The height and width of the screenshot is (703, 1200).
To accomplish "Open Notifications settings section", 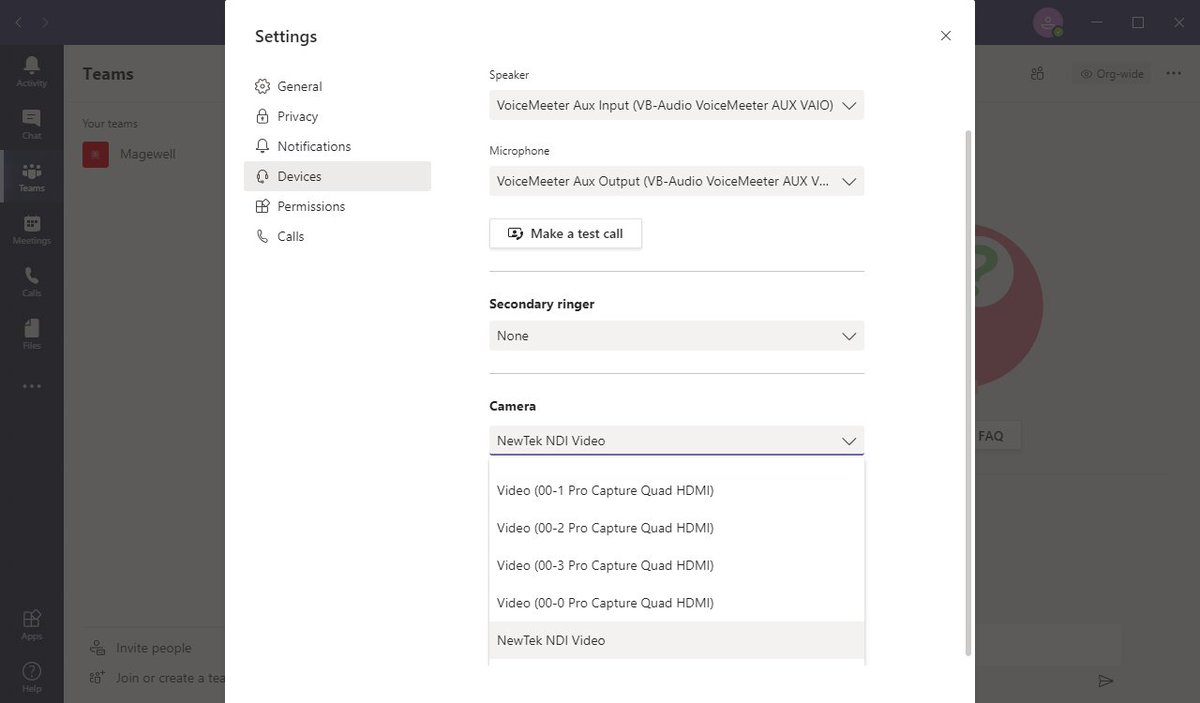I will pos(337,146).
